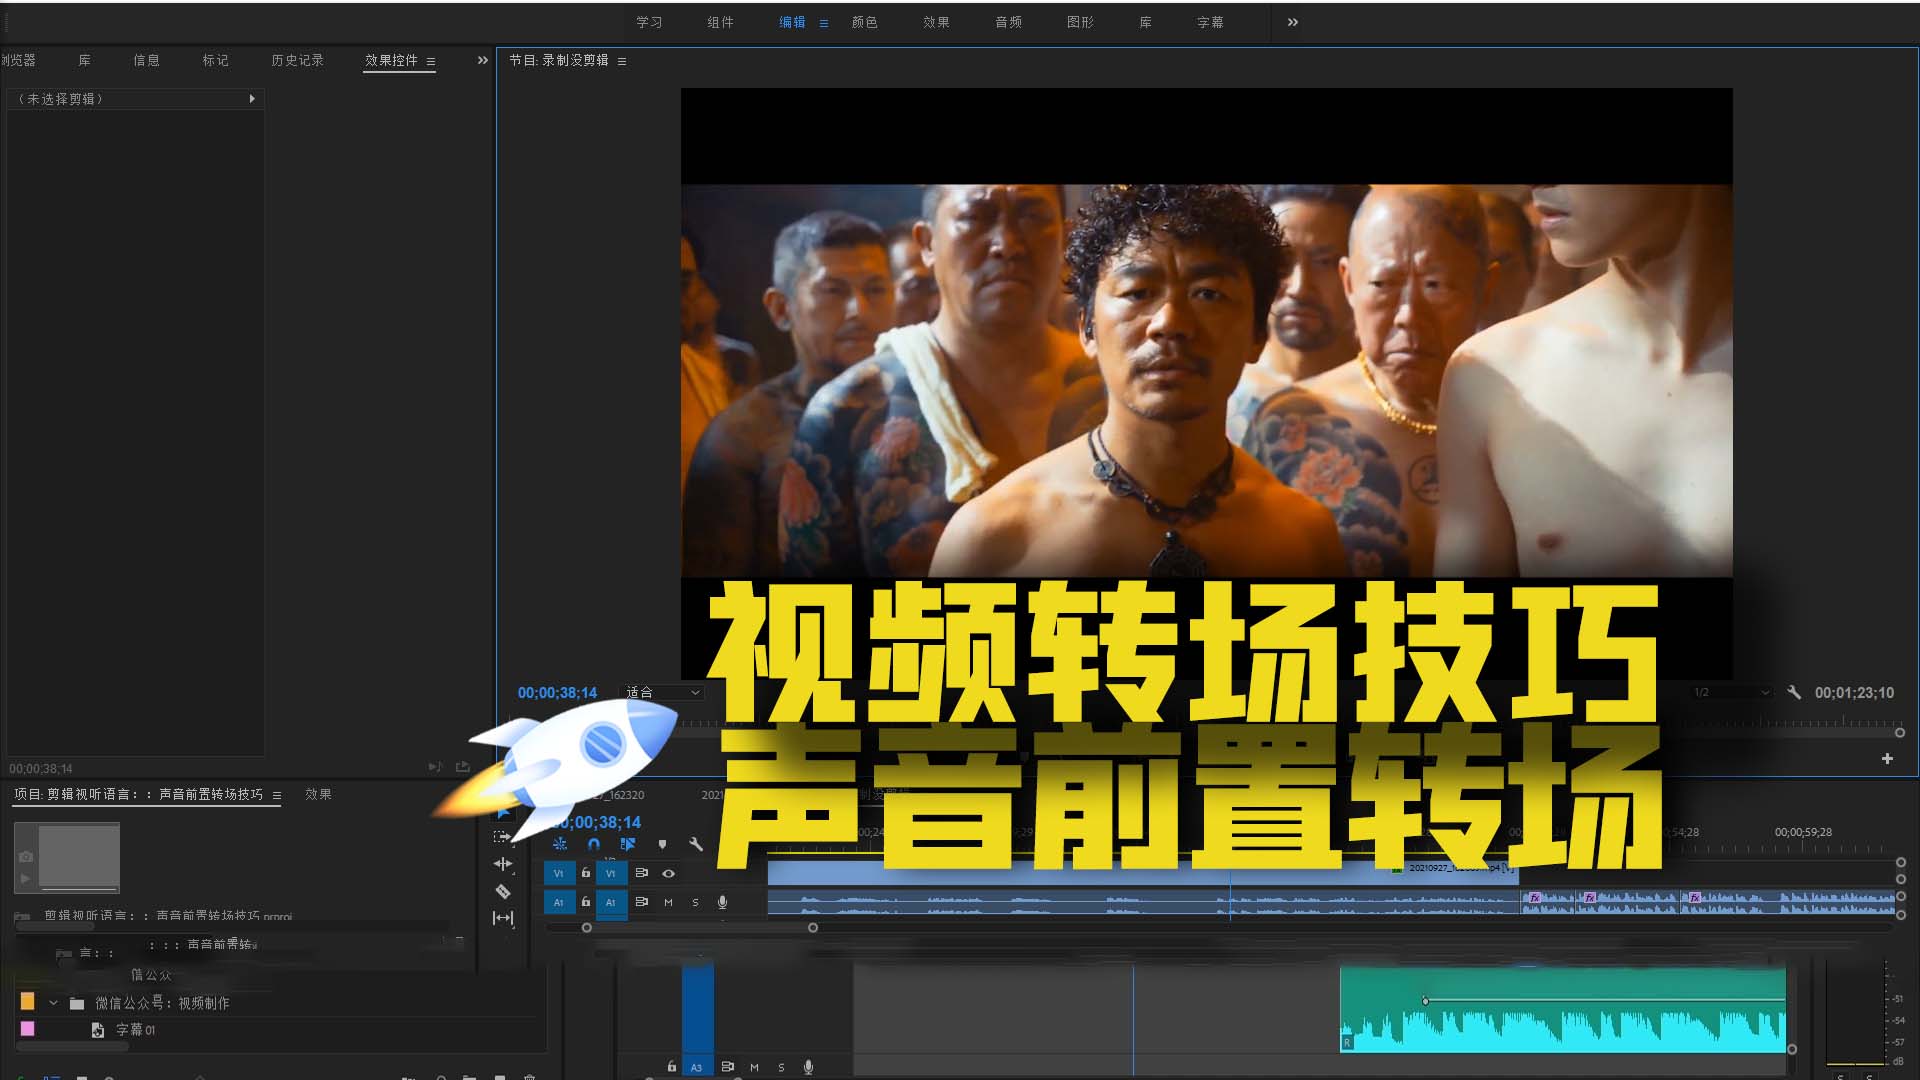Open the 1/2 playback resolution dropdown
The image size is (1920, 1080).
click(x=1731, y=692)
